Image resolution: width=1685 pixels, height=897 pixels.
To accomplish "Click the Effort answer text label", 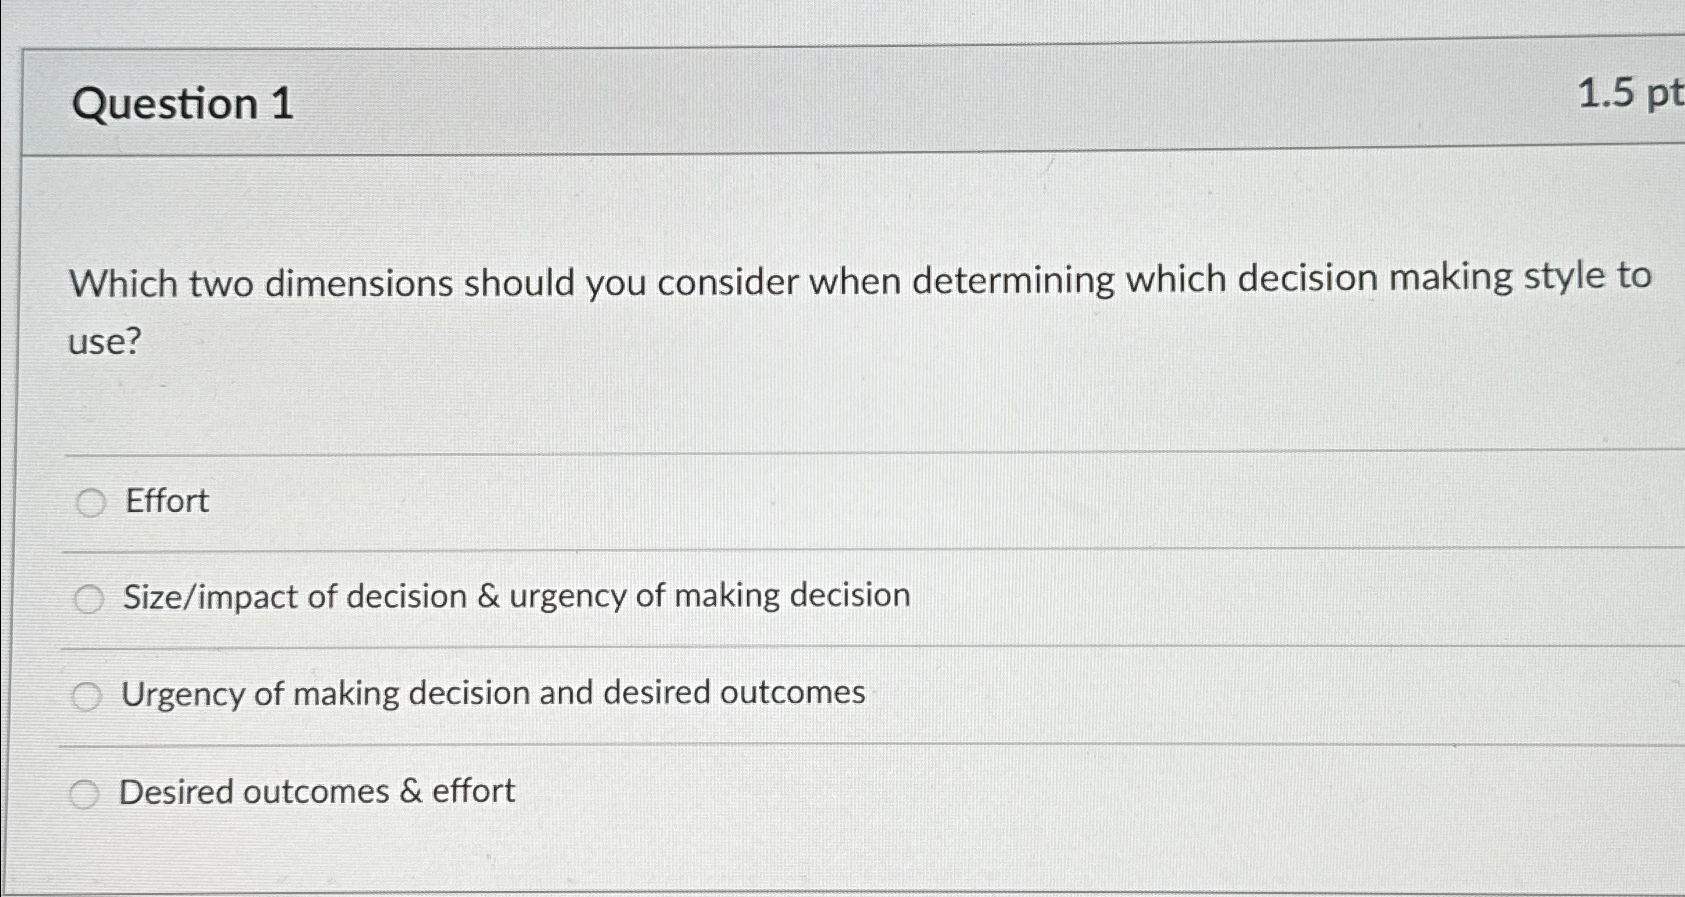I will click(165, 501).
